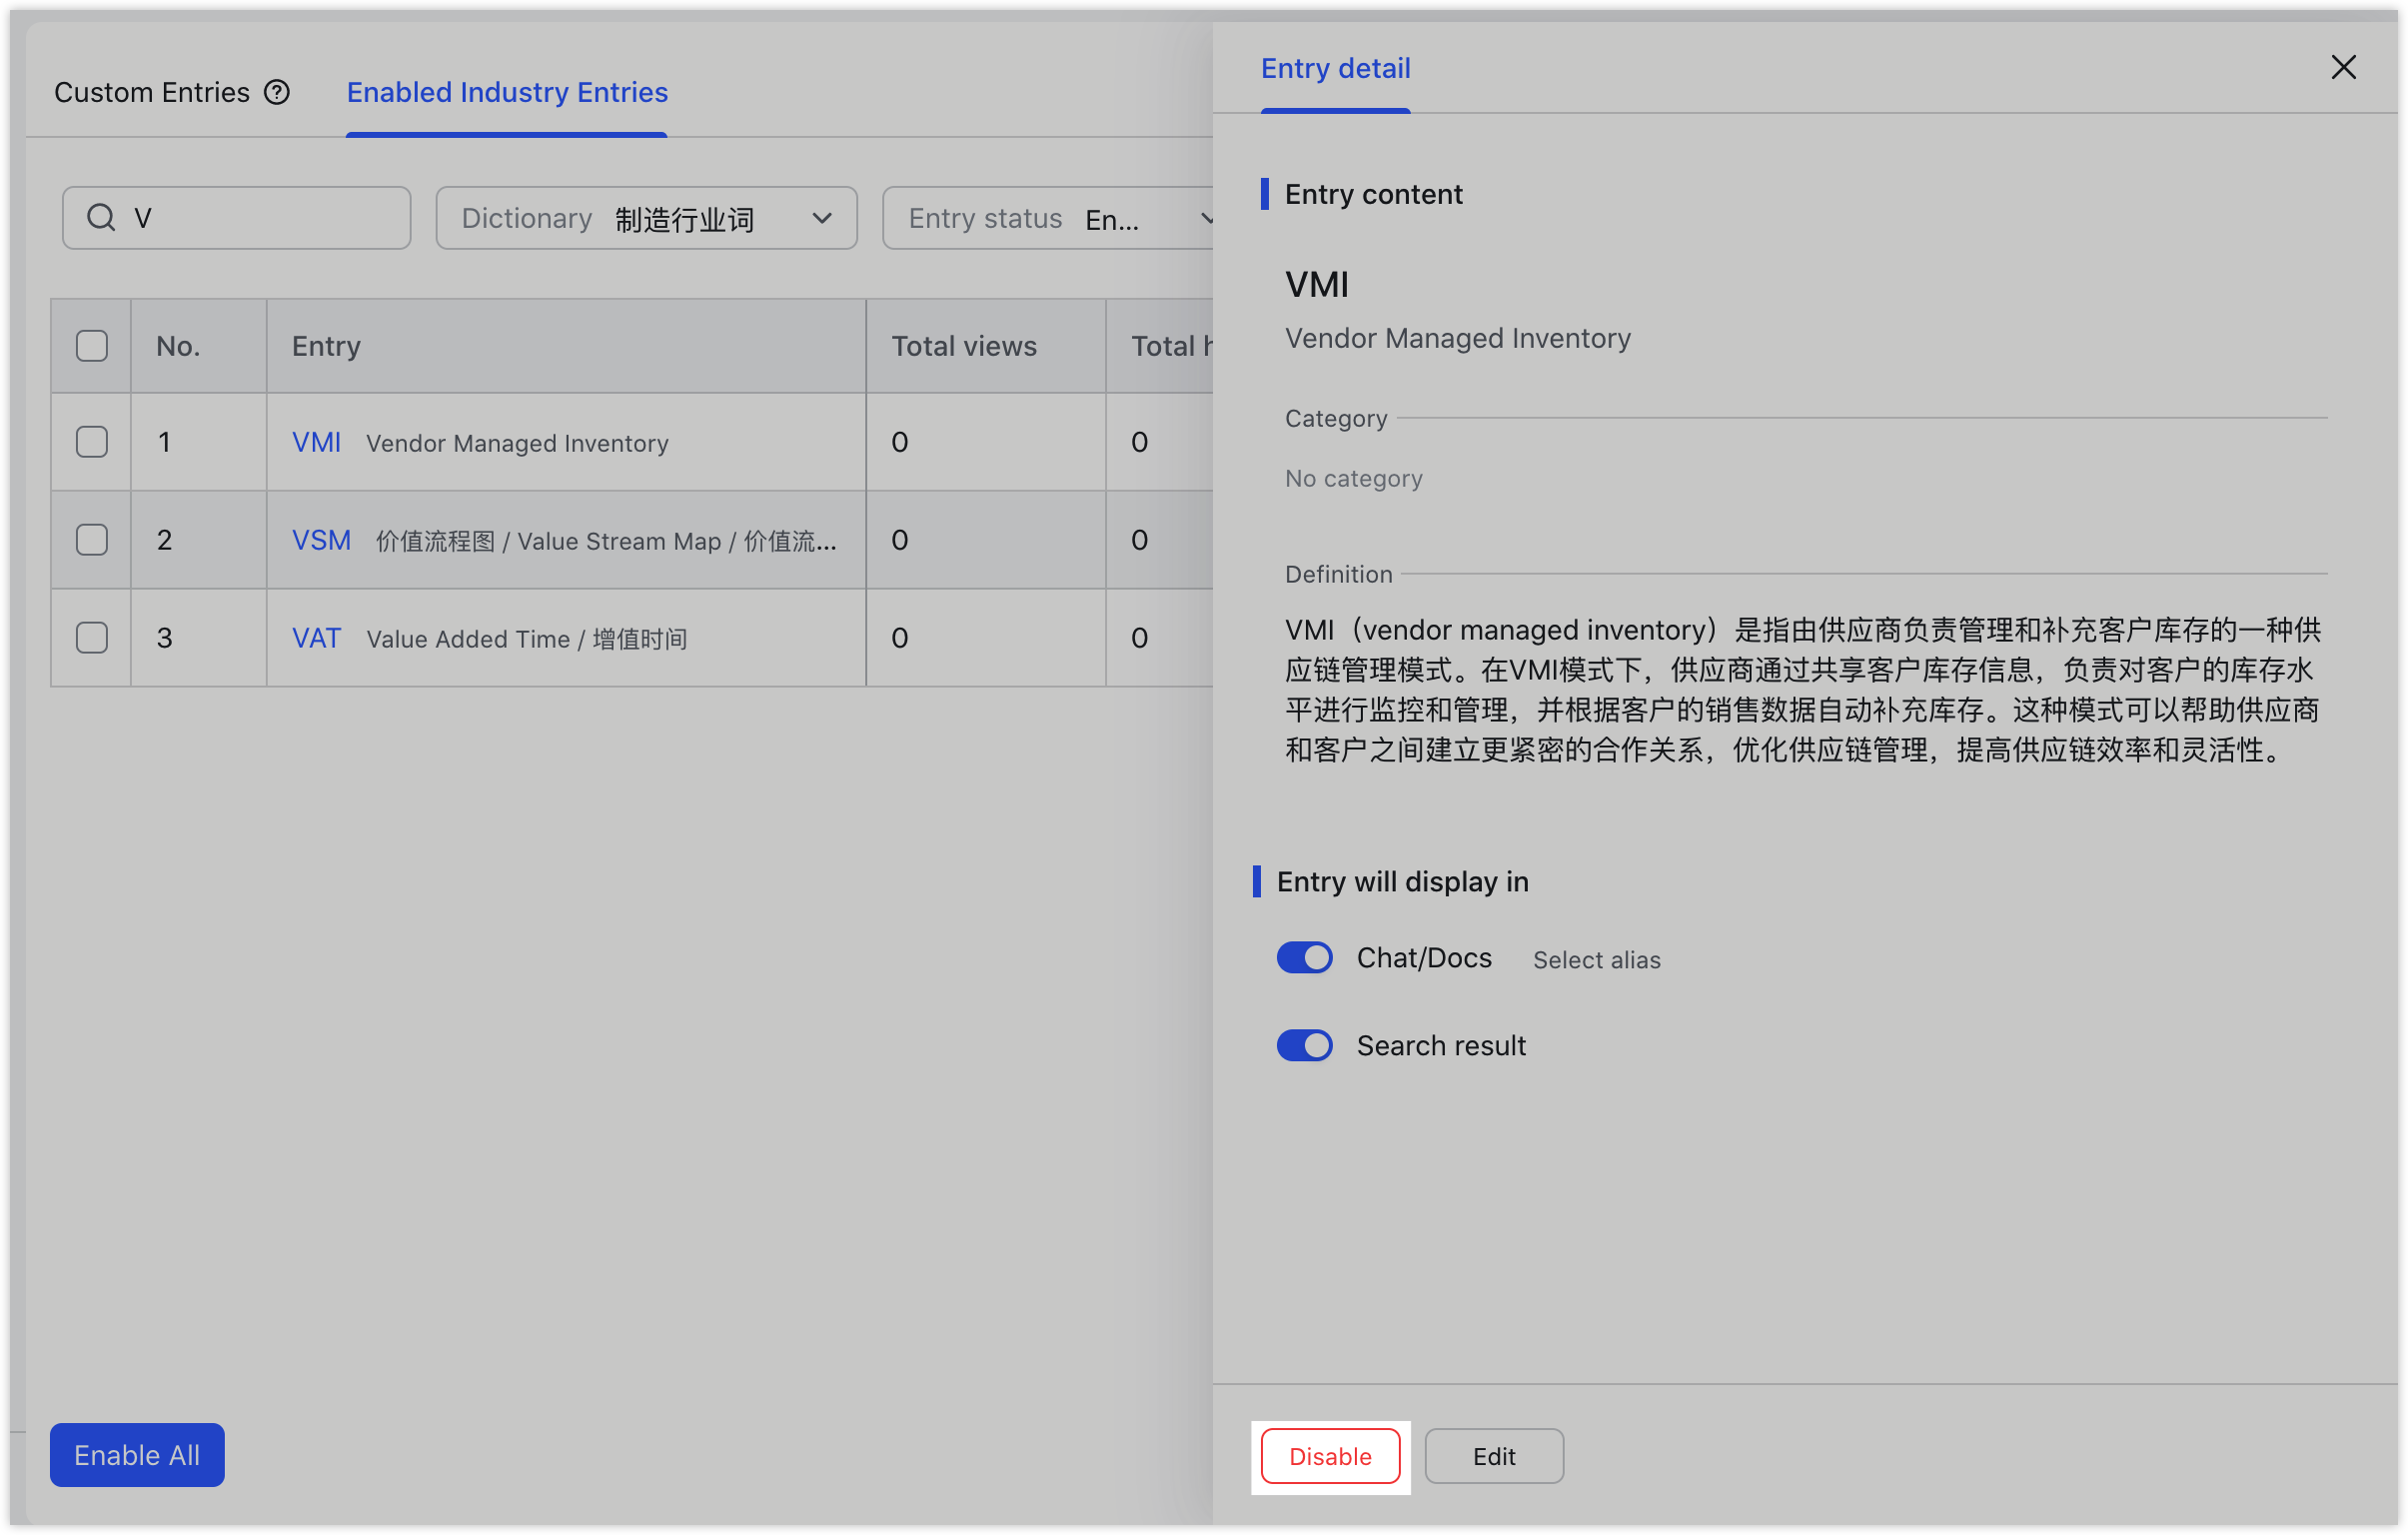Click the search input containing V
2408x1535 pixels.
(236, 217)
